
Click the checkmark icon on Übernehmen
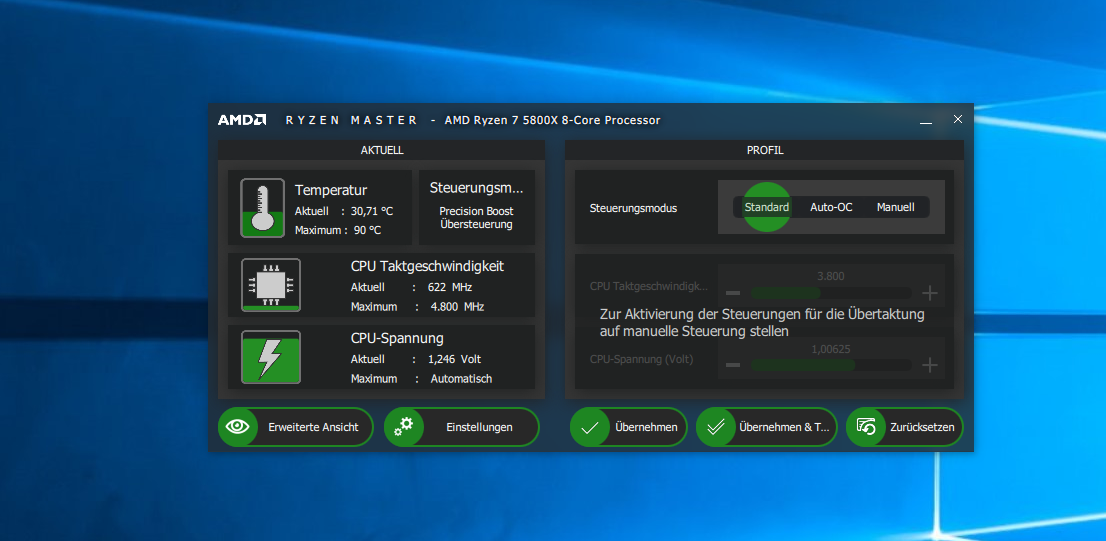(x=590, y=427)
